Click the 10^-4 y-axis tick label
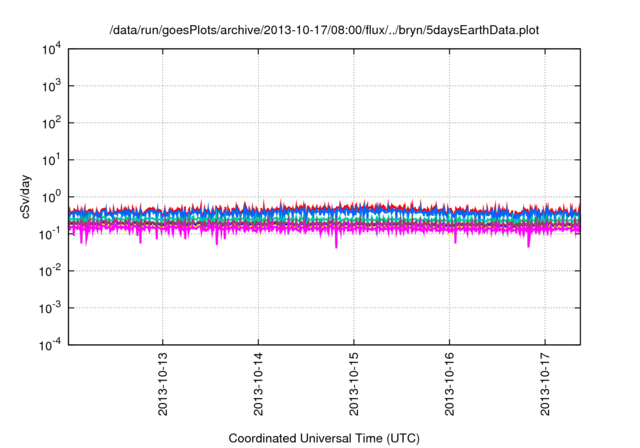640x448 pixels. tap(50, 345)
